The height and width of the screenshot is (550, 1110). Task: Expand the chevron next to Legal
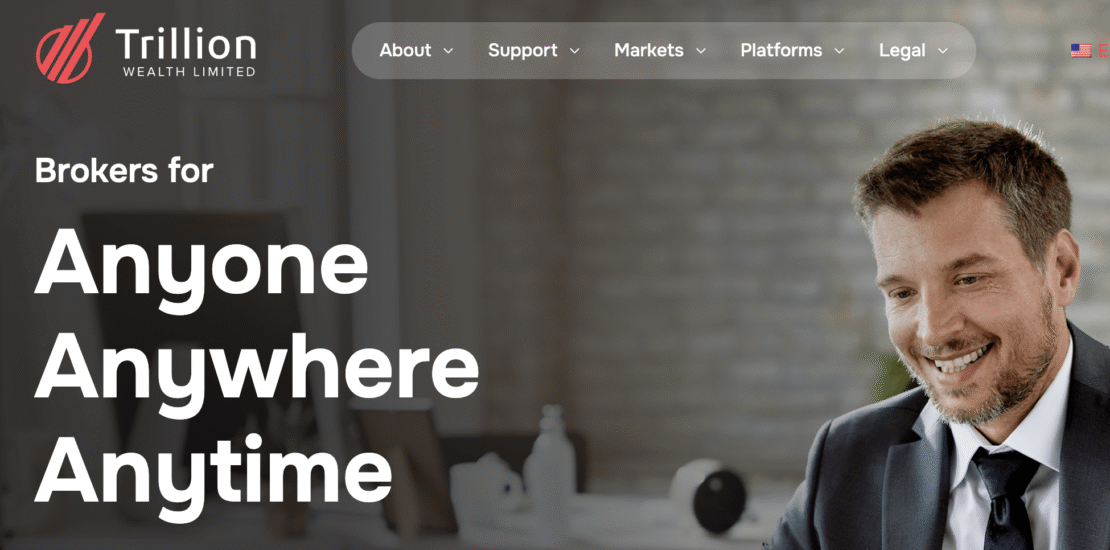[x=943, y=51]
